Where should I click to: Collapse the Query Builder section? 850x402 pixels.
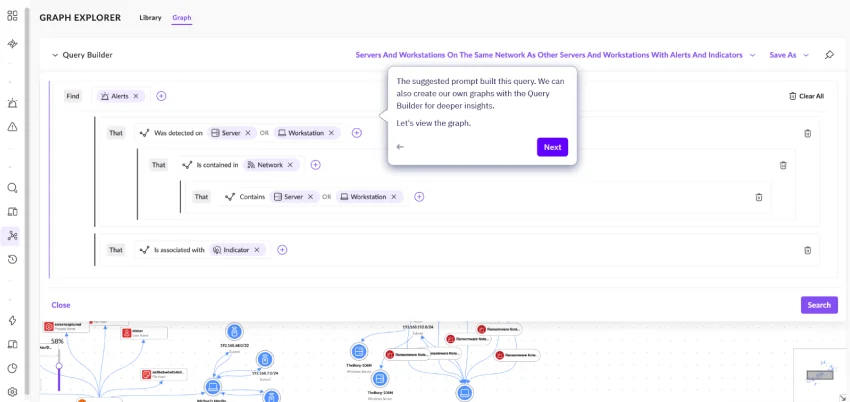[x=55, y=55]
